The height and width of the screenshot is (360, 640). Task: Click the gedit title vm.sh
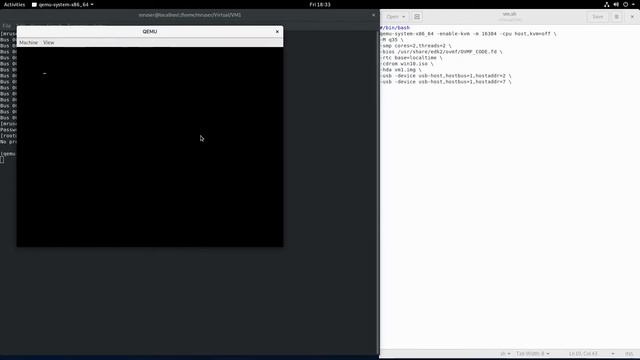(x=509, y=14)
